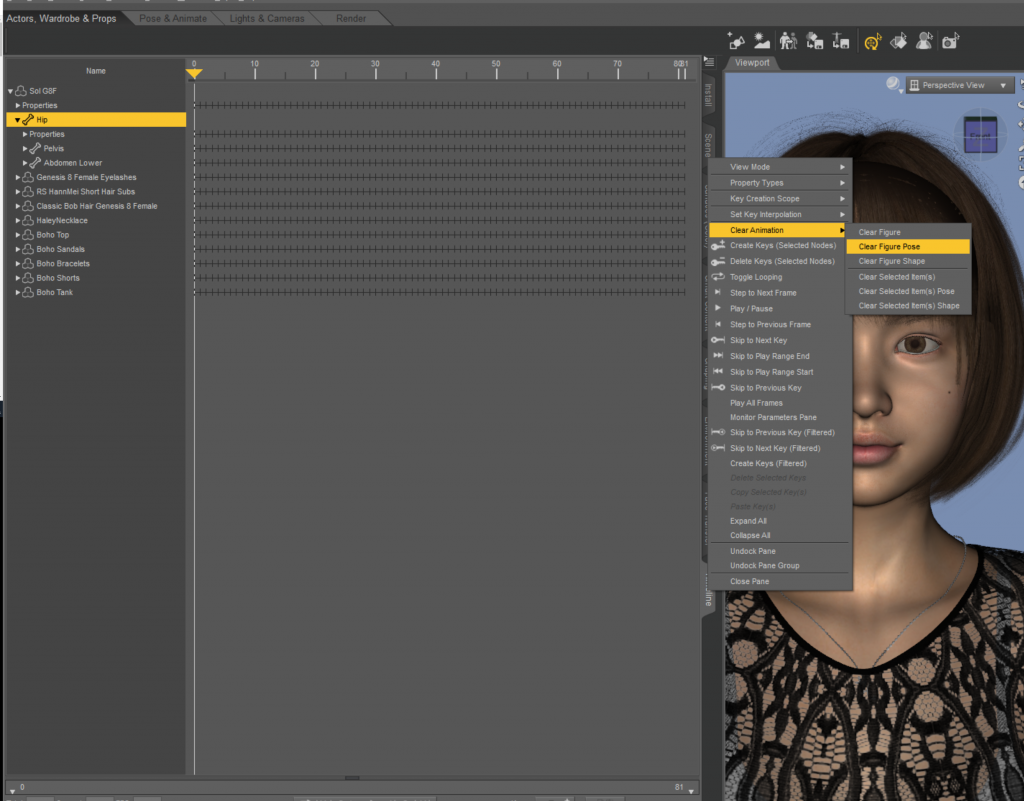Viewport: 1024px width, 801px height.
Task: Choose Clear Figure Pose from submenu
Action: (889, 247)
